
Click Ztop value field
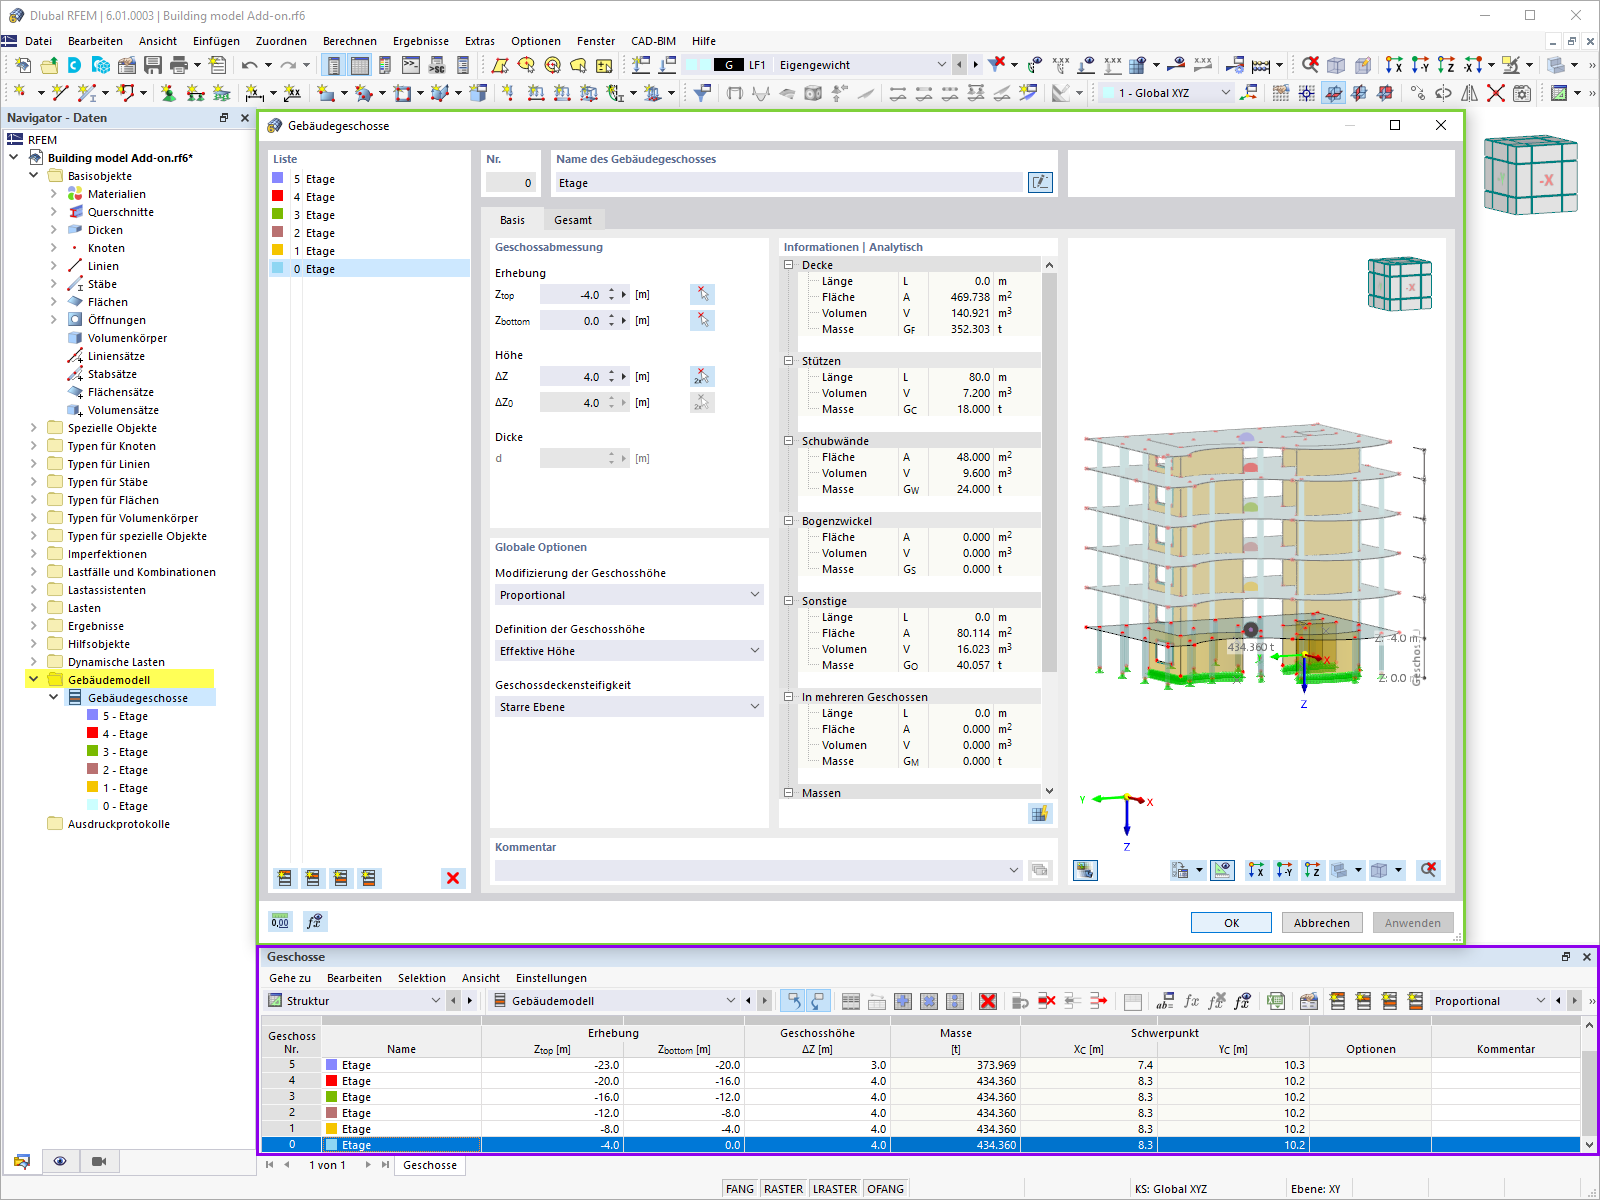click(572, 294)
